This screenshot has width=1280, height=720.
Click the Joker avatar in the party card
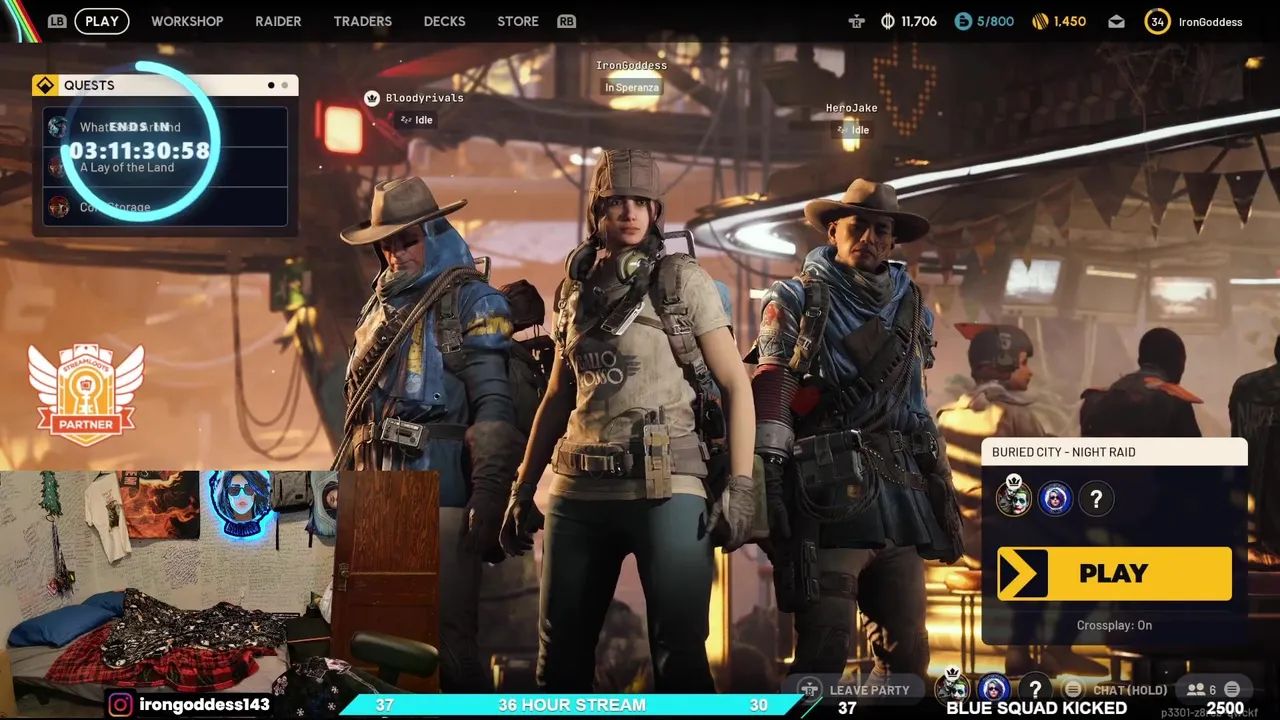point(1013,497)
